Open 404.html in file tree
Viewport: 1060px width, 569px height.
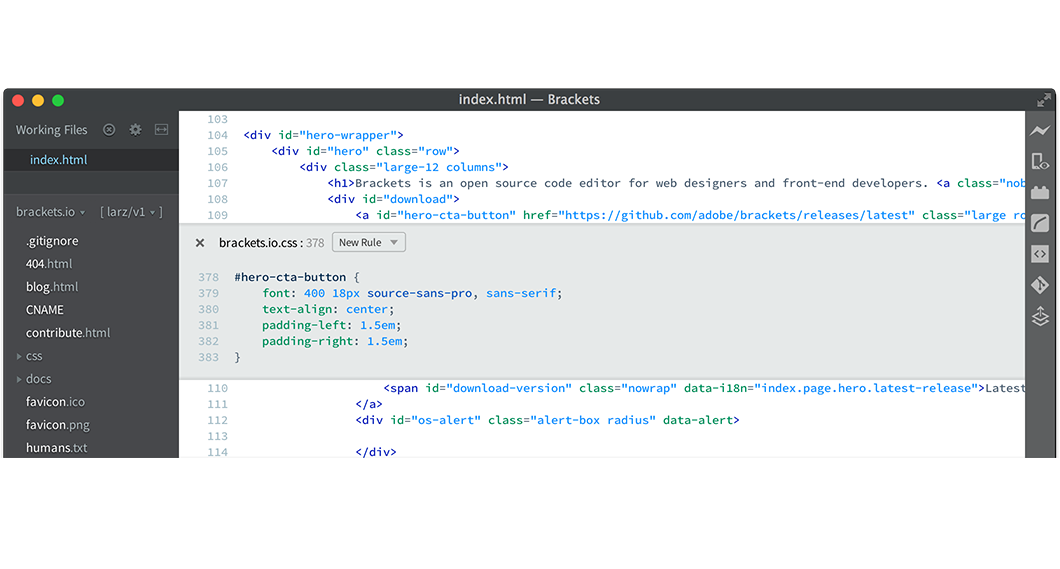pos(49,264)
